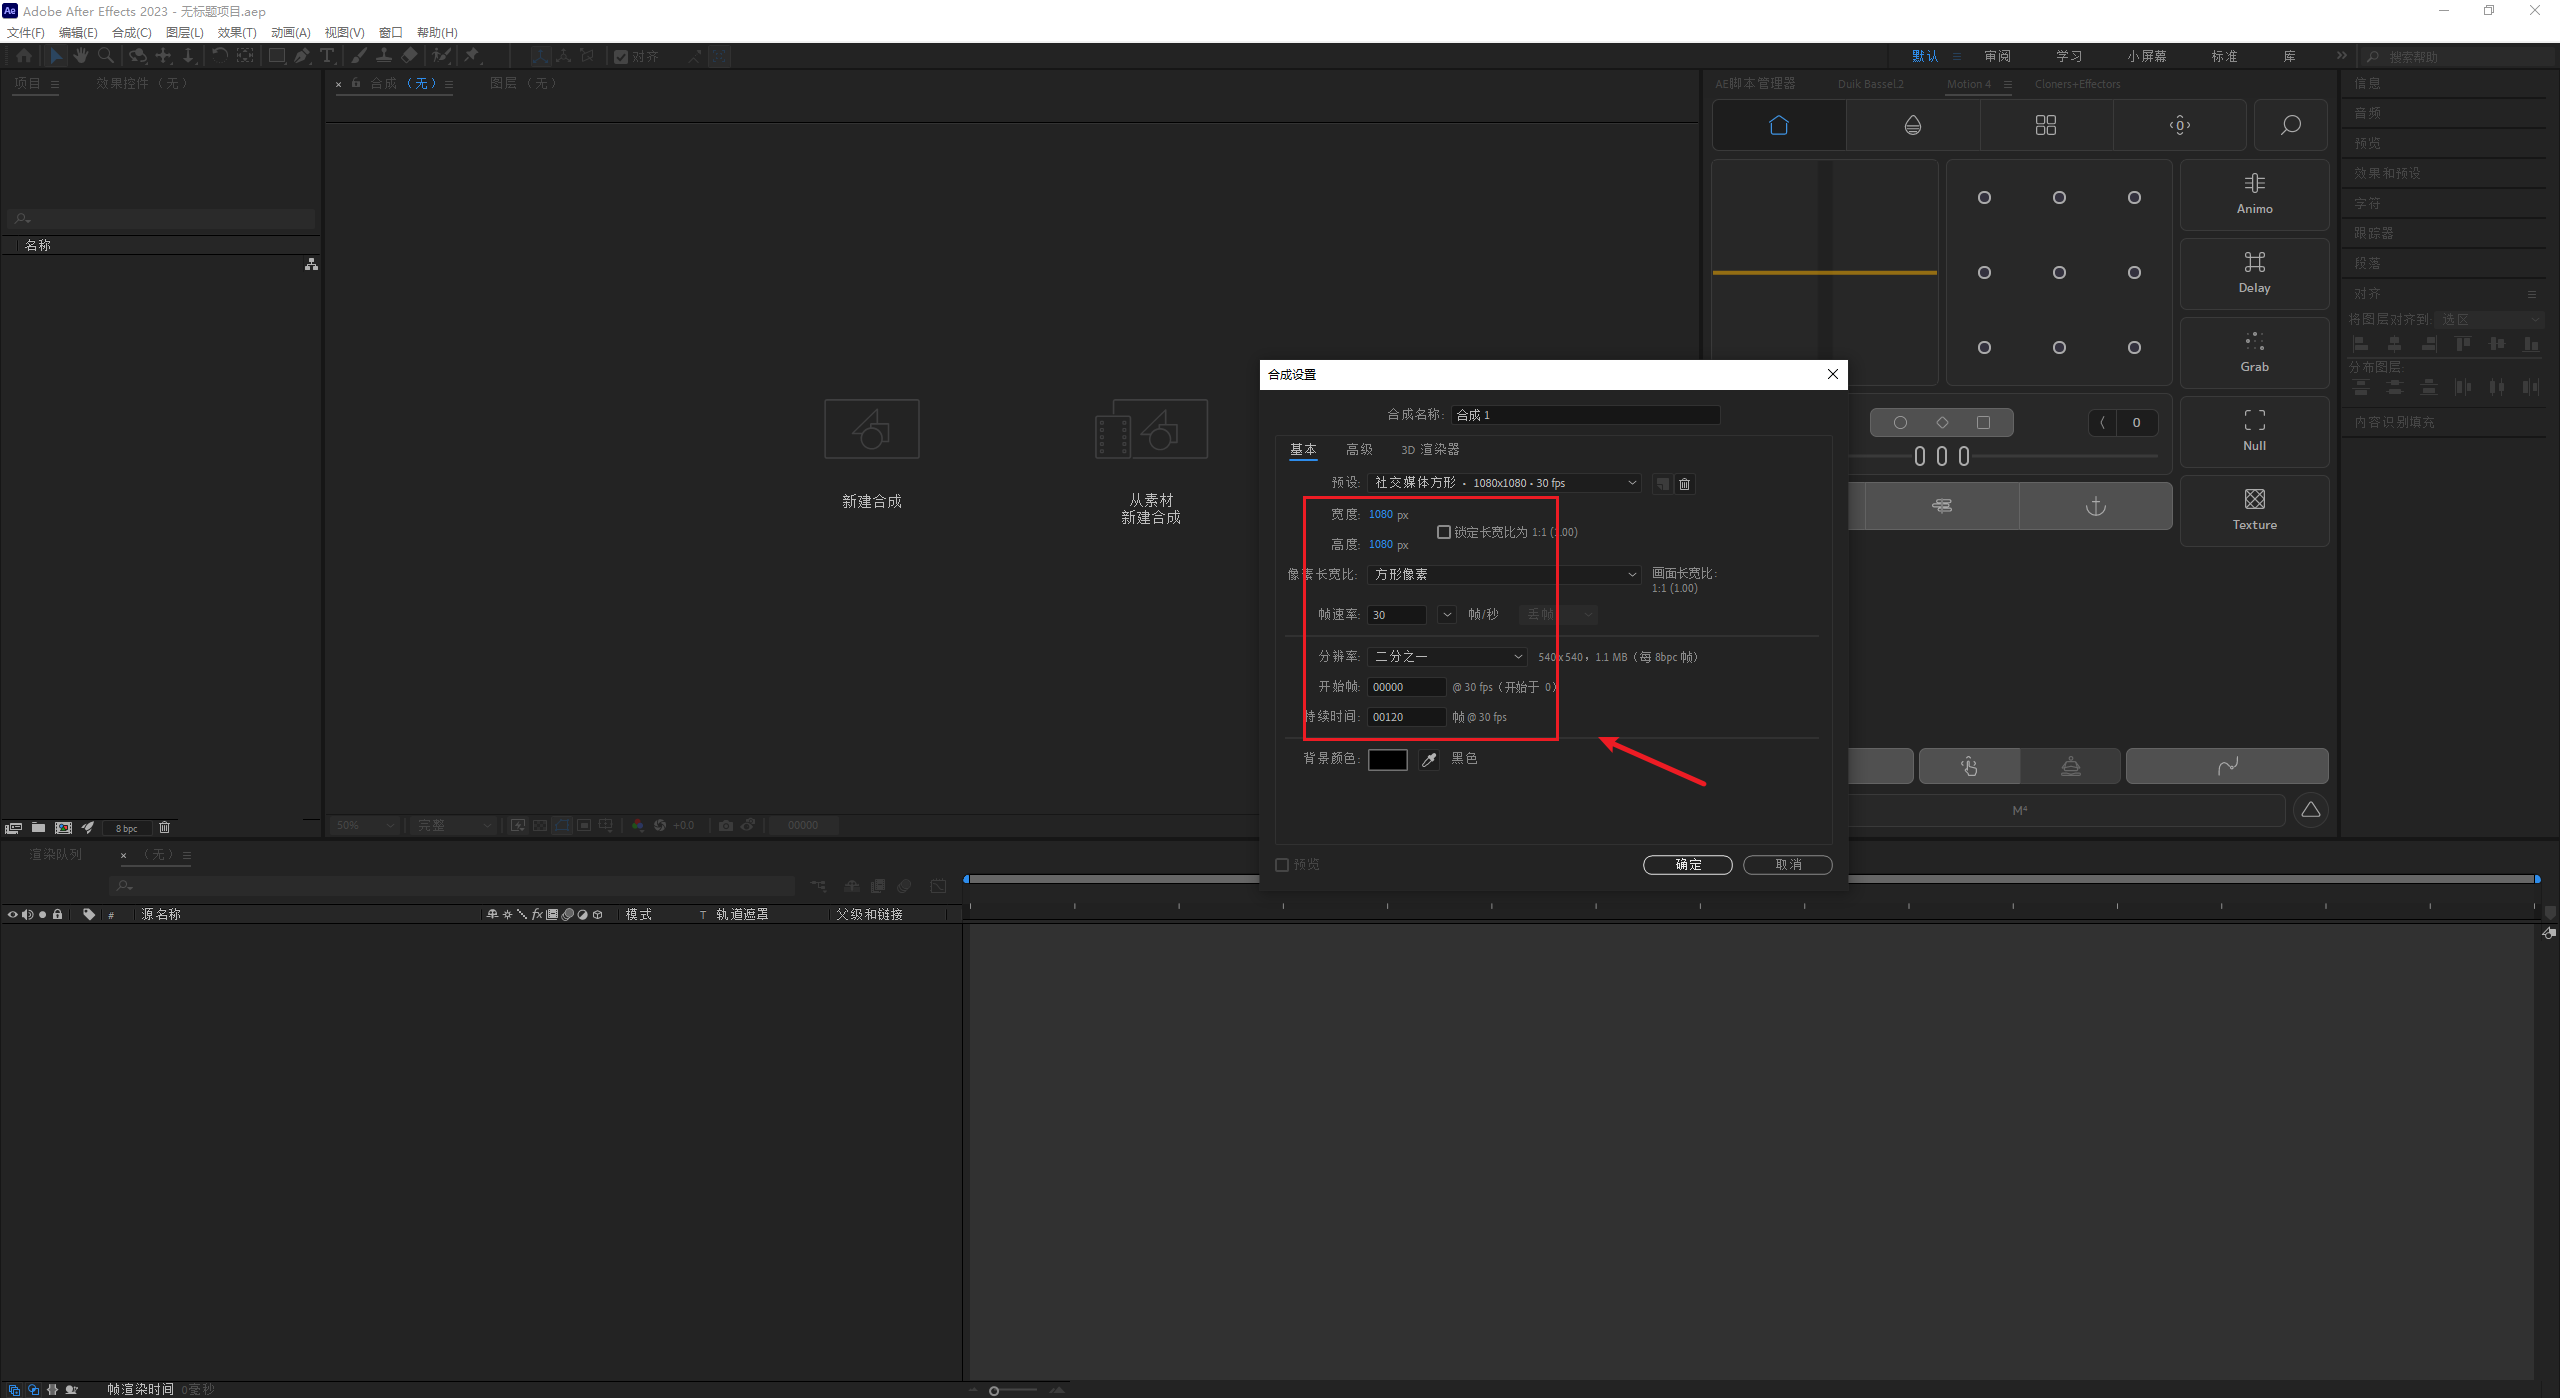2560x1398 pixels.
Task: Expand the pixel aspect ratio dropdown
Action: coord(1504,574)
